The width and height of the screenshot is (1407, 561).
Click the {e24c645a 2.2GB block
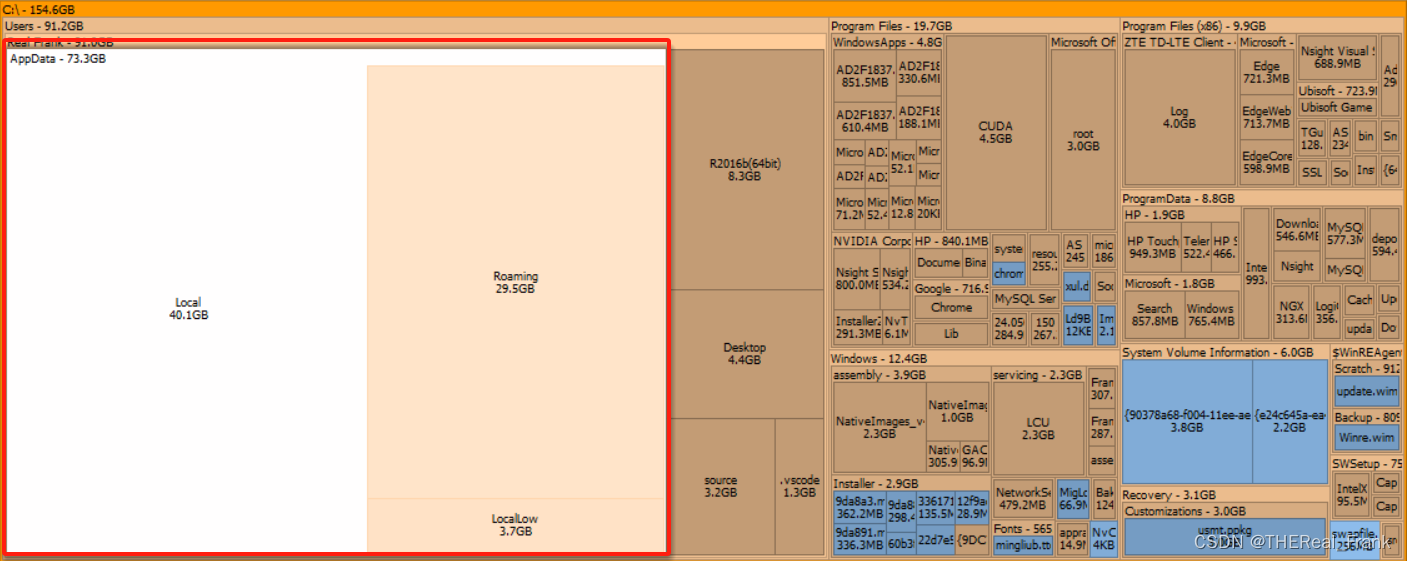coord(1290,420)
